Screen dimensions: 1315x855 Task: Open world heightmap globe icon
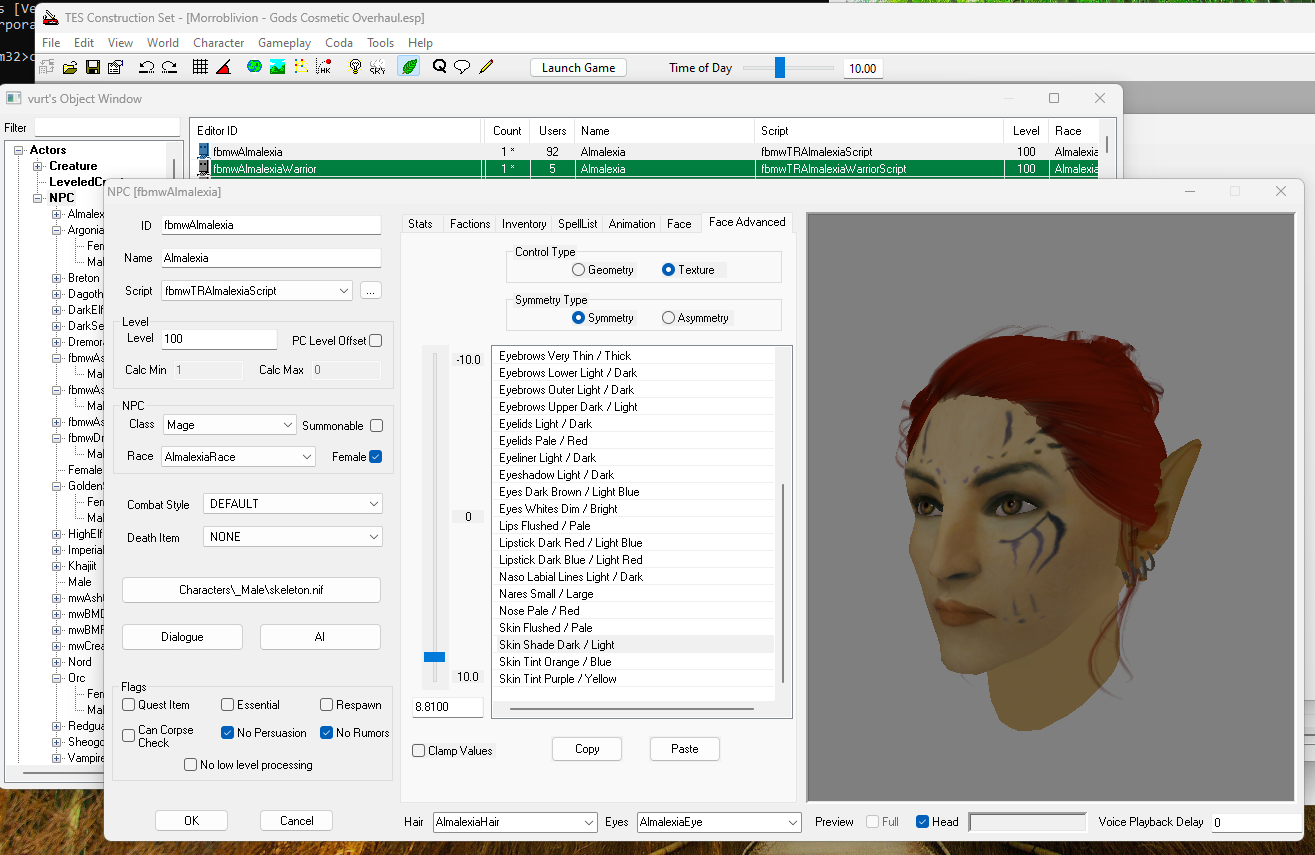click(x=254, y=67)
